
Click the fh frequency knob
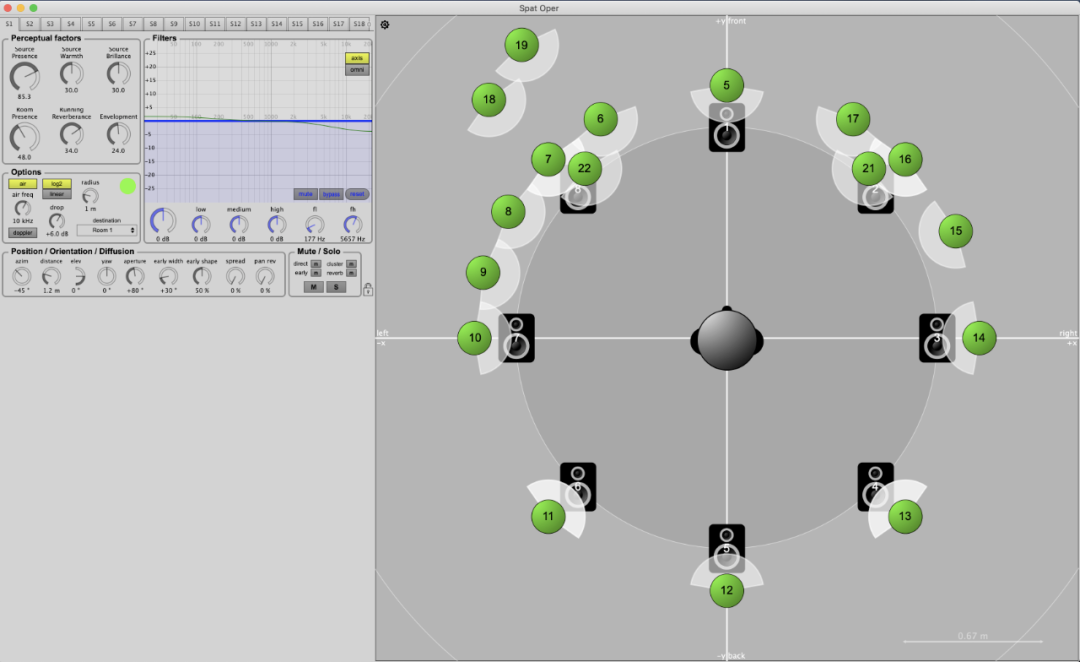352,224
